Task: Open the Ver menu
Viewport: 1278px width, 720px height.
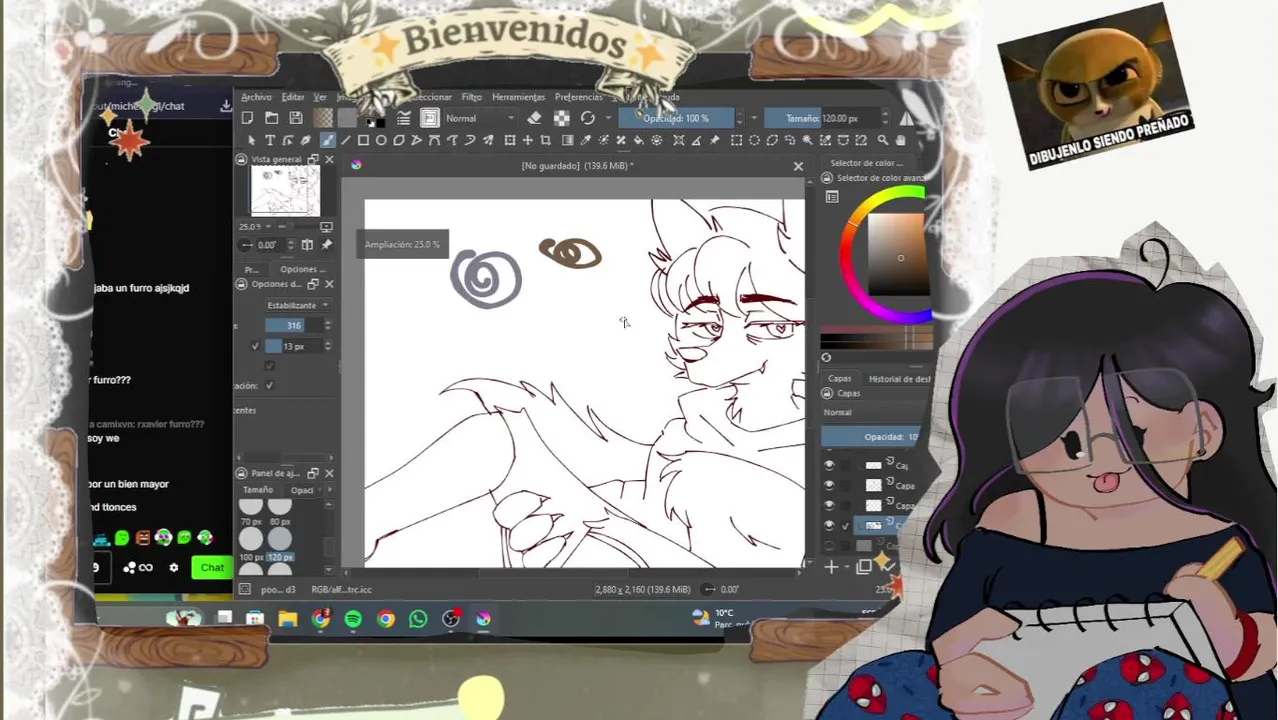Action: (320, 97)
